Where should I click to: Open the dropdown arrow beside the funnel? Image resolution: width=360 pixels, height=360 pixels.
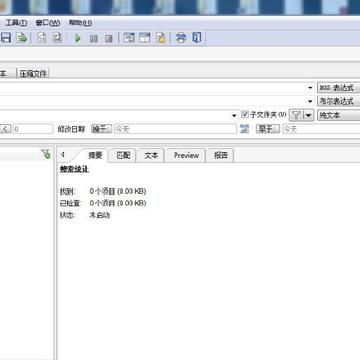(309, 115)
